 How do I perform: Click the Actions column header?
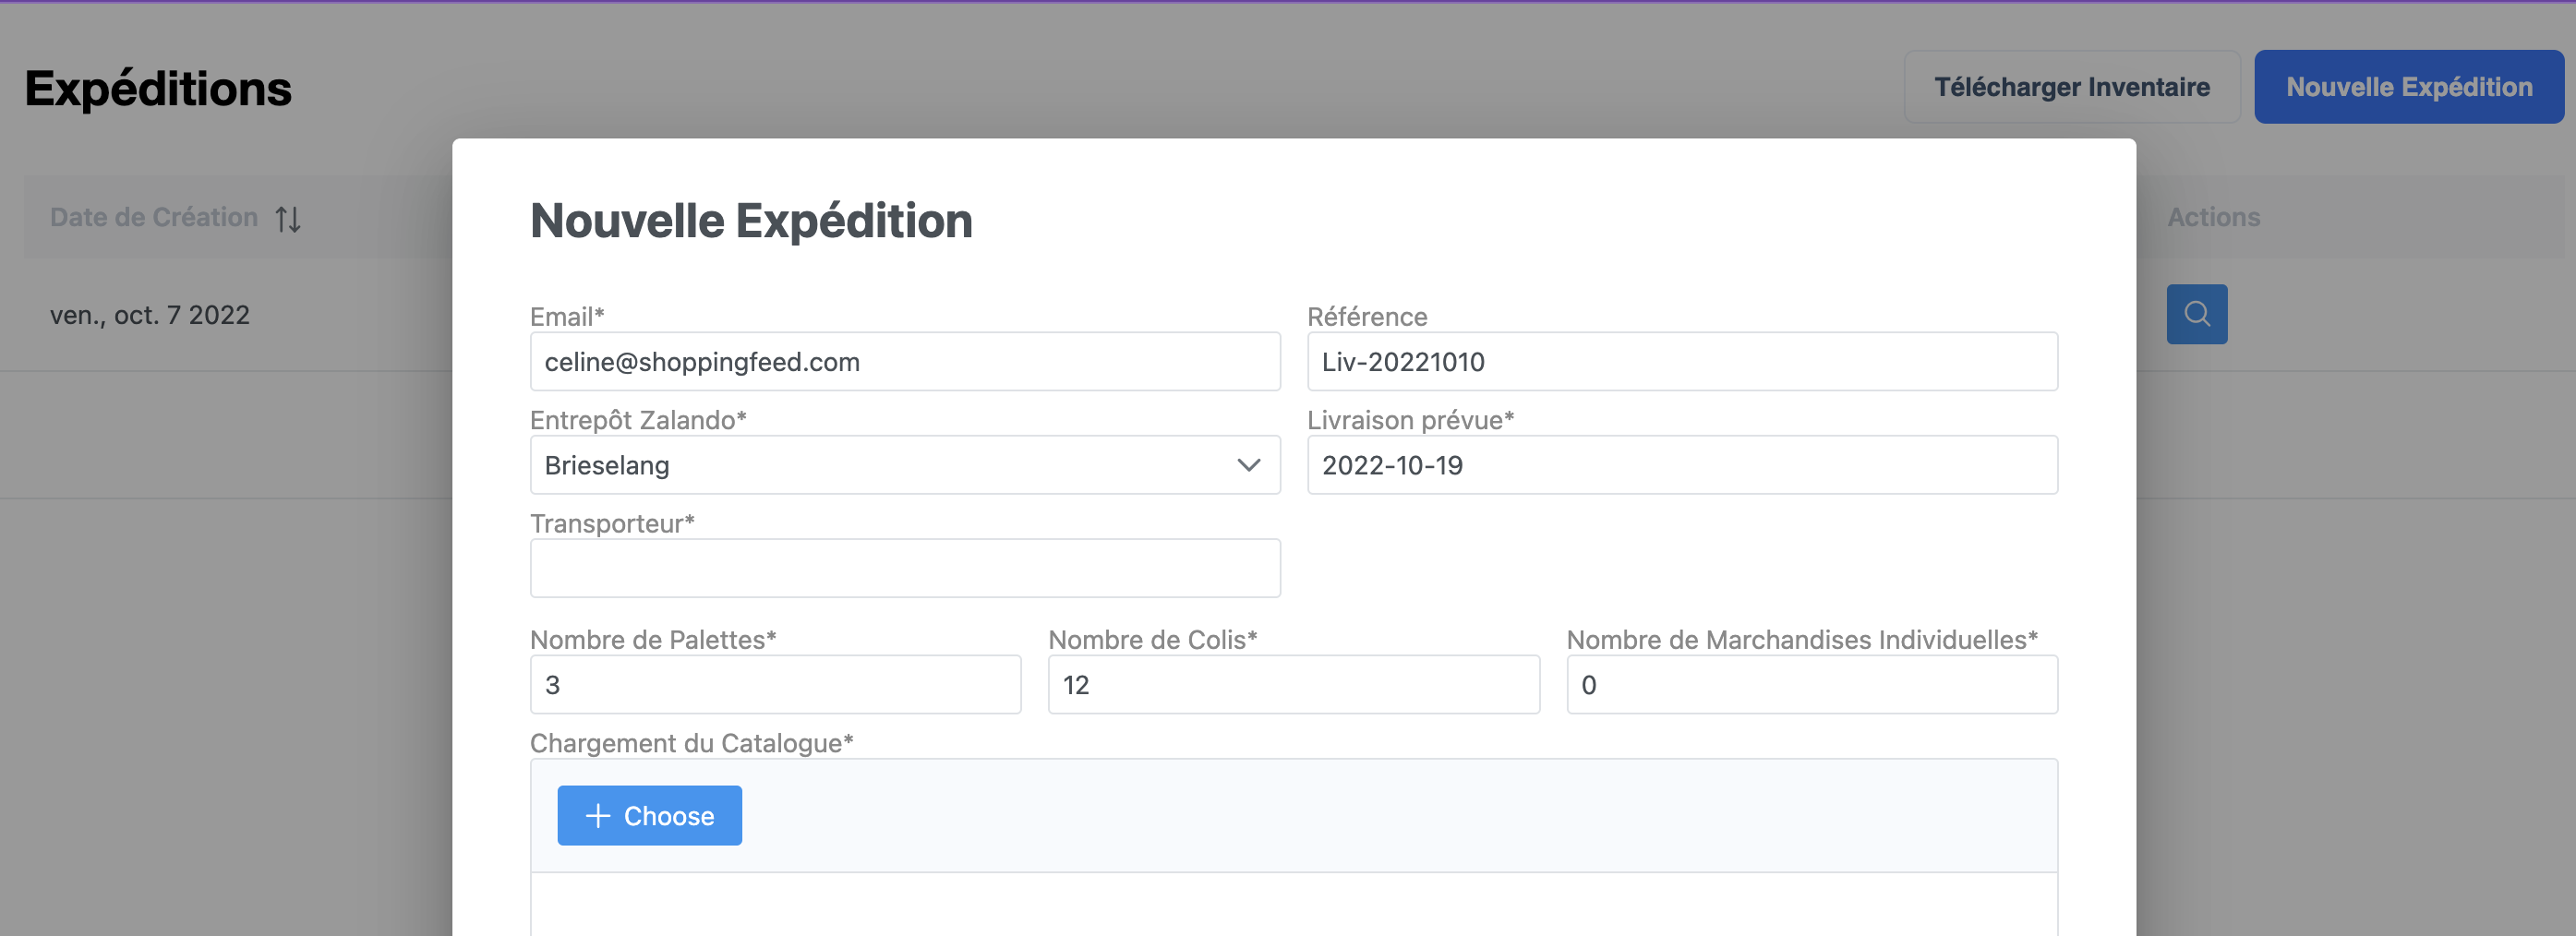tap(2213, 217)
